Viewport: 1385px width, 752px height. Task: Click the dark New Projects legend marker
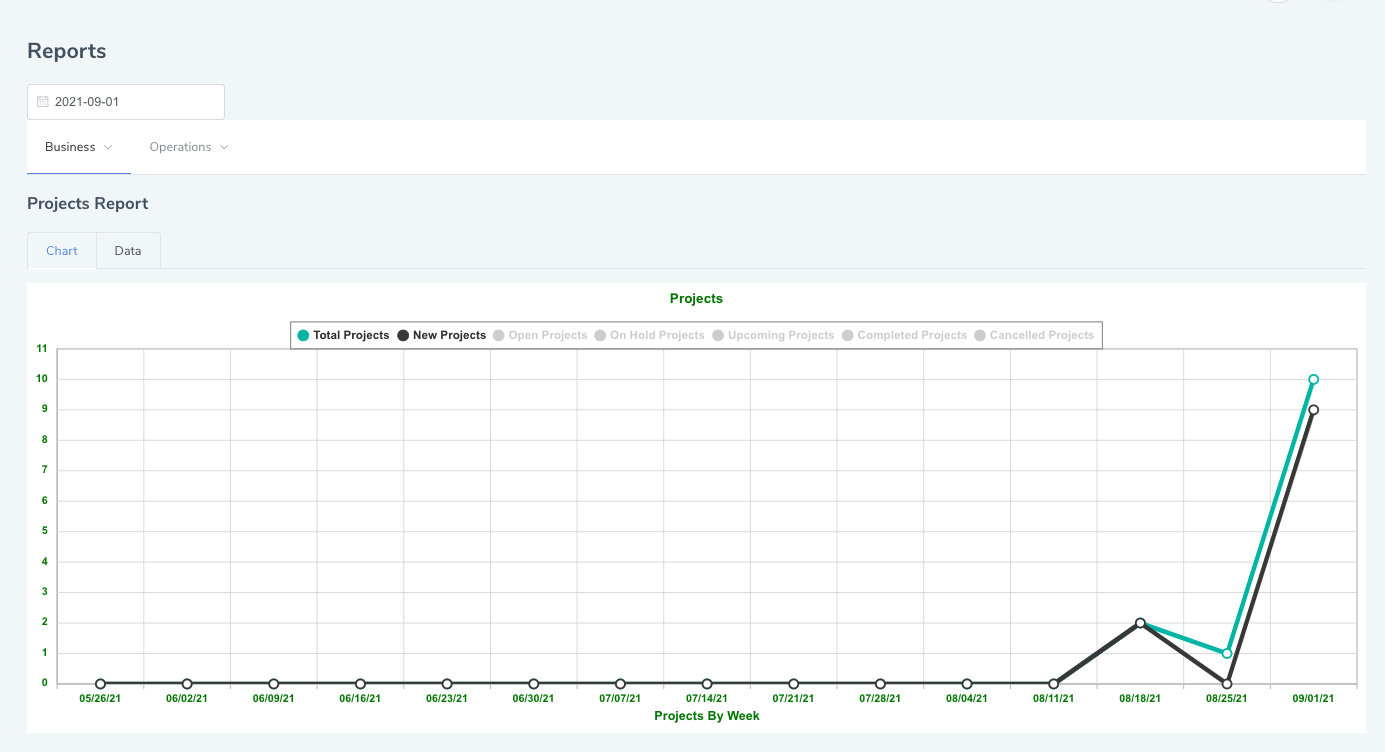coord(403,335)
